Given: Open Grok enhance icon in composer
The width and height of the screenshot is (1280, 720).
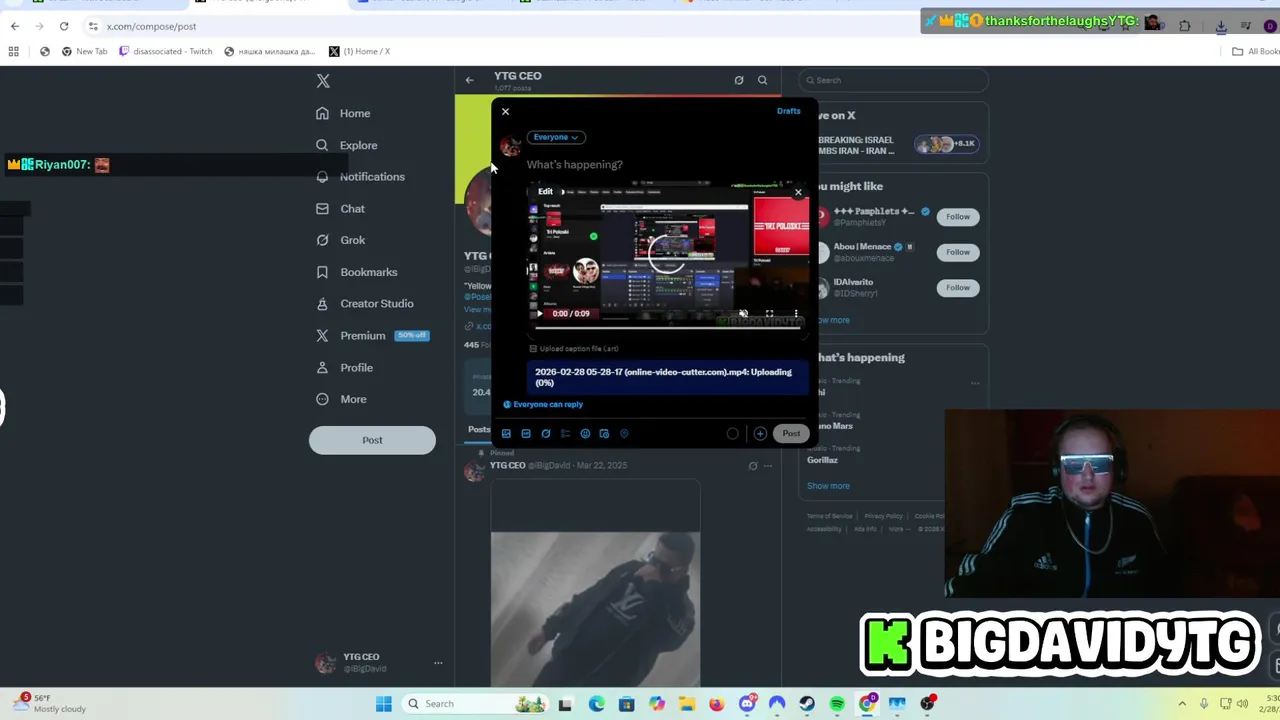Looking at the screenshot, I should [546, 434].
